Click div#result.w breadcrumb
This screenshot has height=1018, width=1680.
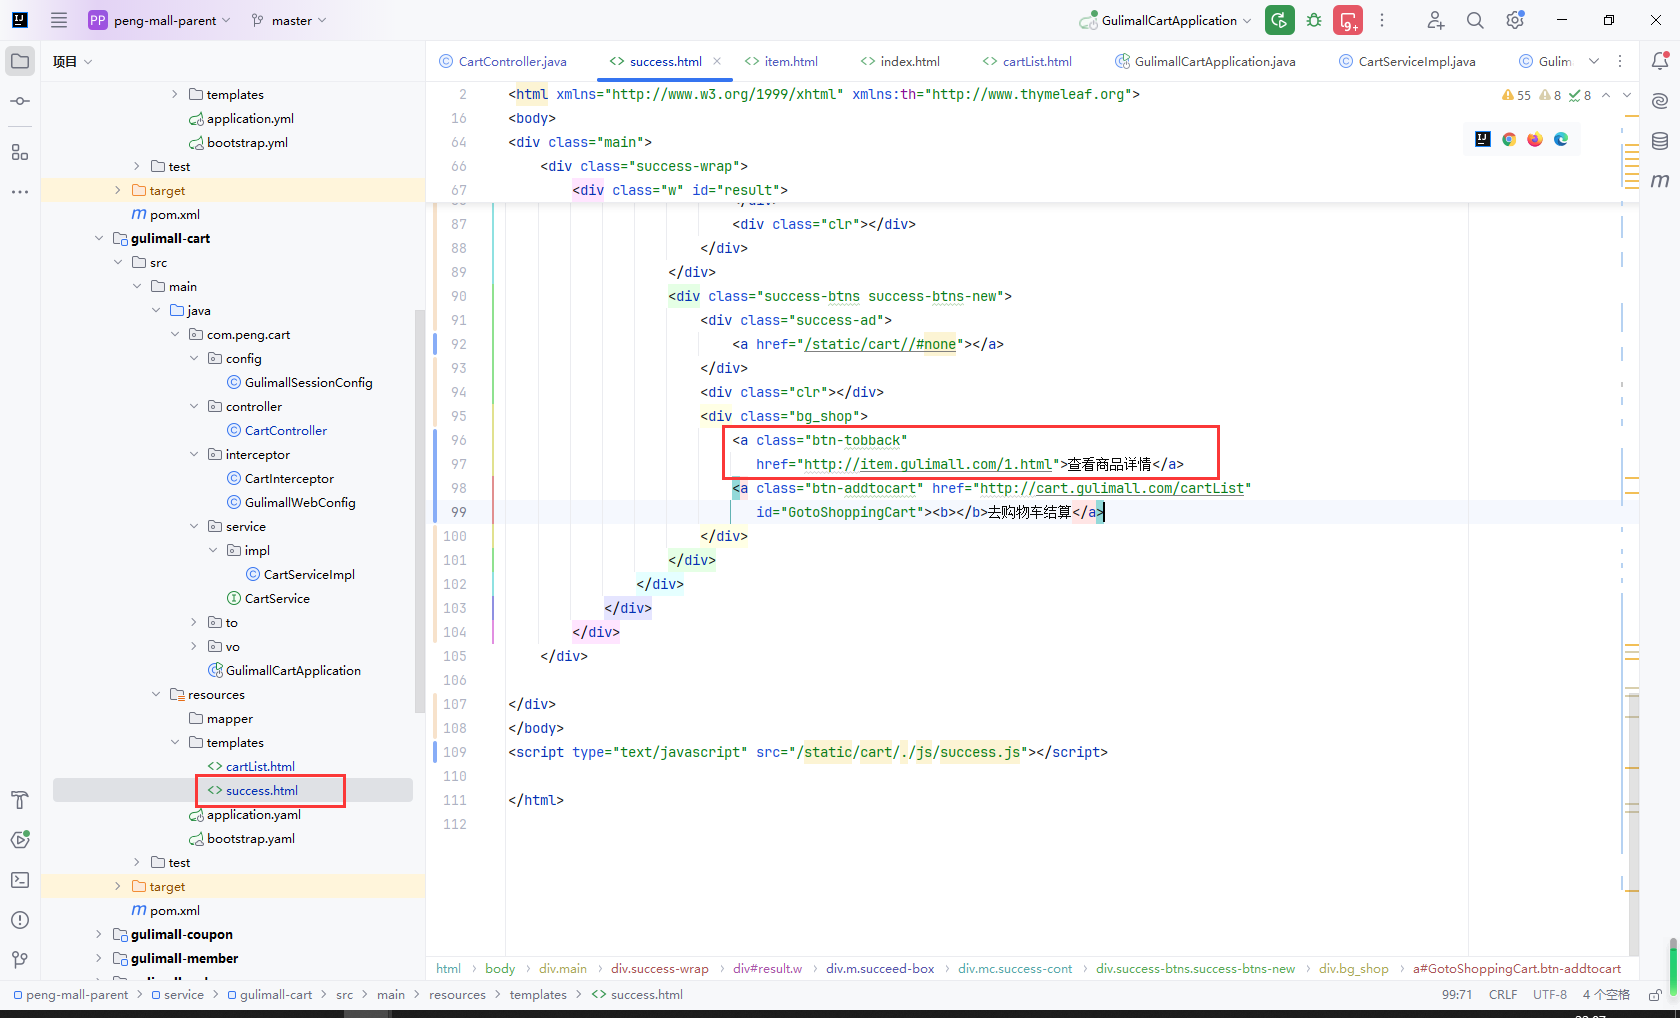(x=767, y=969)
